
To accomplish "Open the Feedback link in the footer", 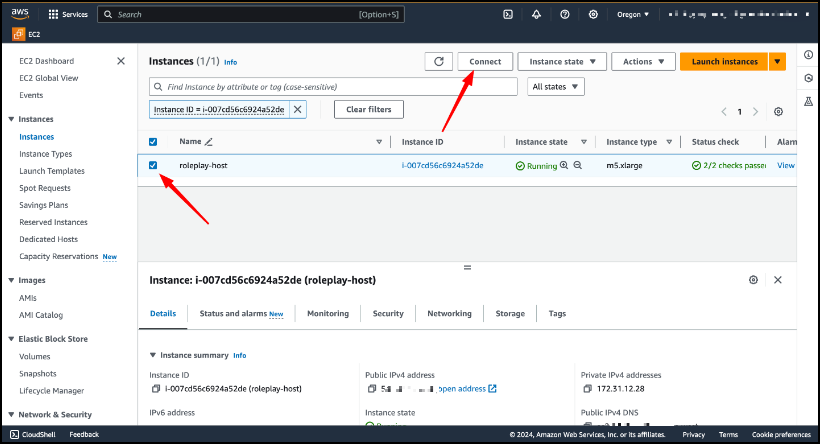I will pyautogui.click(x=84, y=435).
